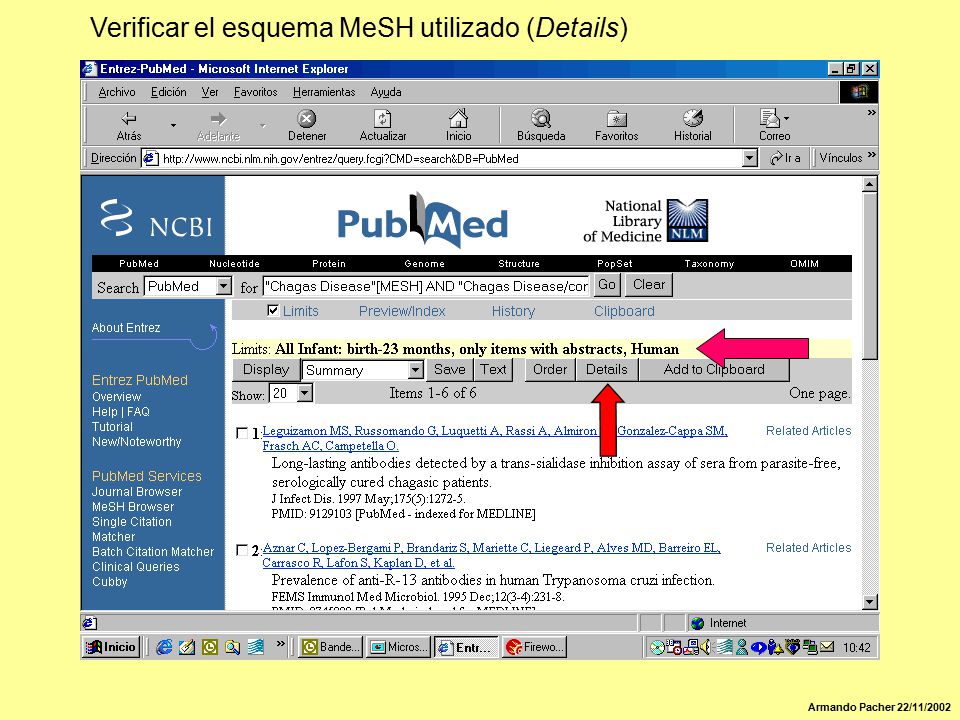
Task: Click the envelope mail tray icon
Action: [x=827, y=647]
